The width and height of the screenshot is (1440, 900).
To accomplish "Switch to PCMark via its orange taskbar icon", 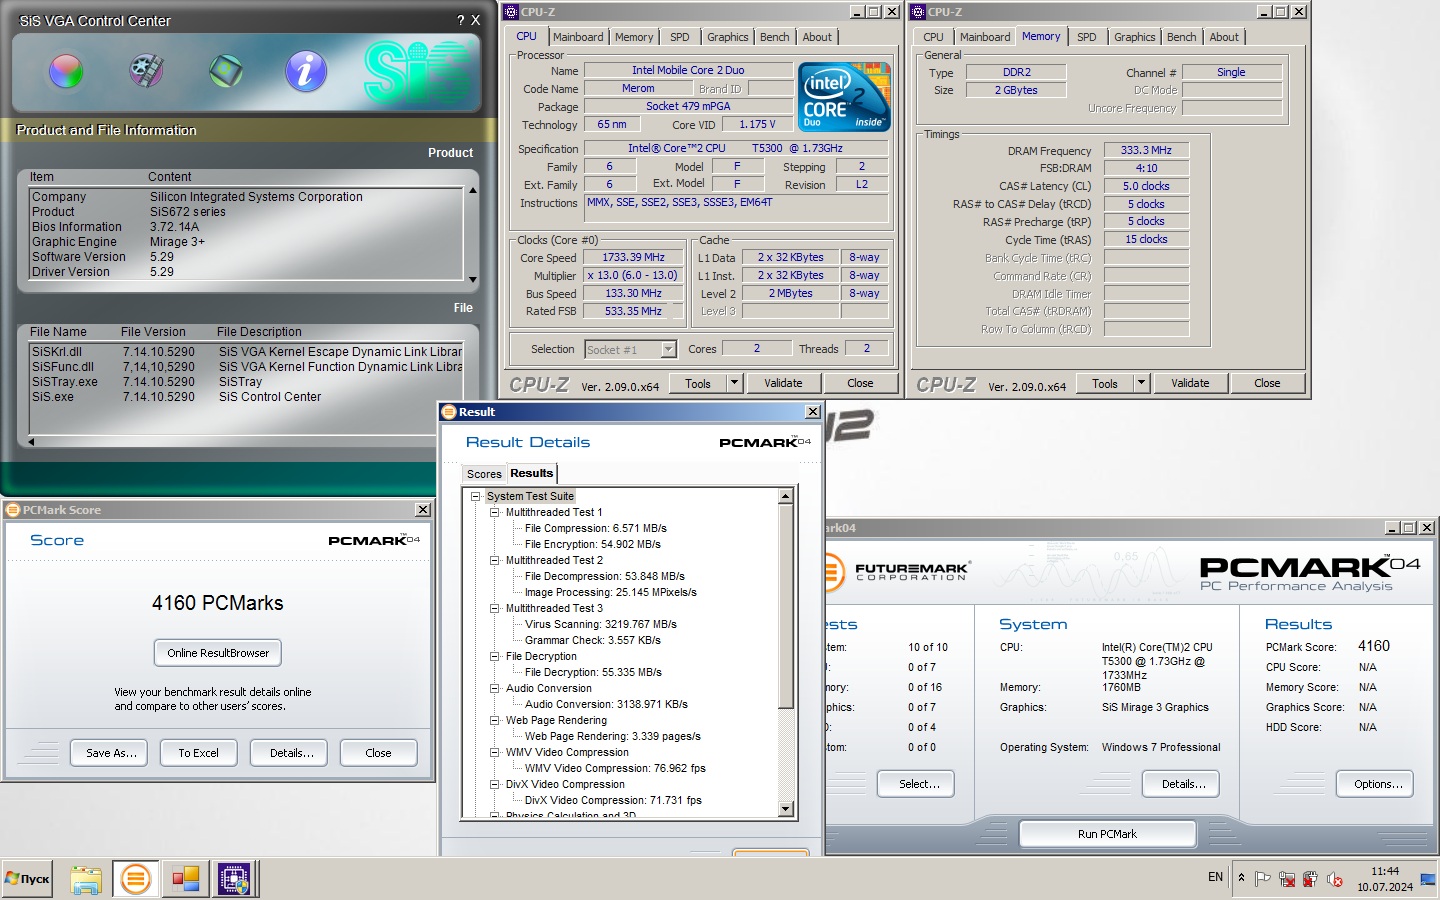I will click(x=135, y=879).
